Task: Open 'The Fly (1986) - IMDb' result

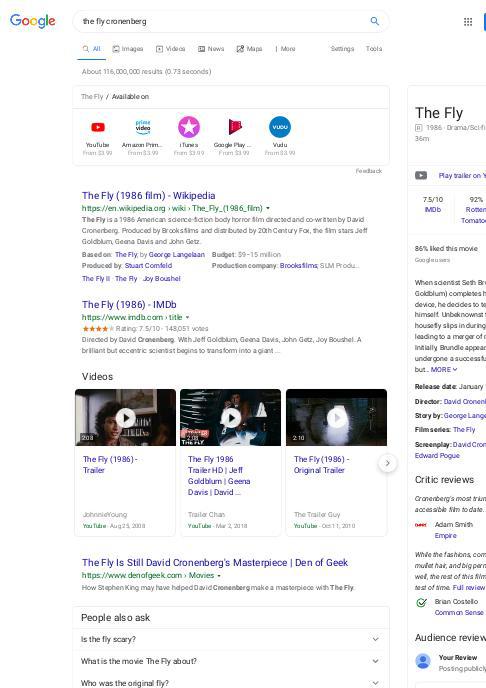Action: click(x=129, y=305)
